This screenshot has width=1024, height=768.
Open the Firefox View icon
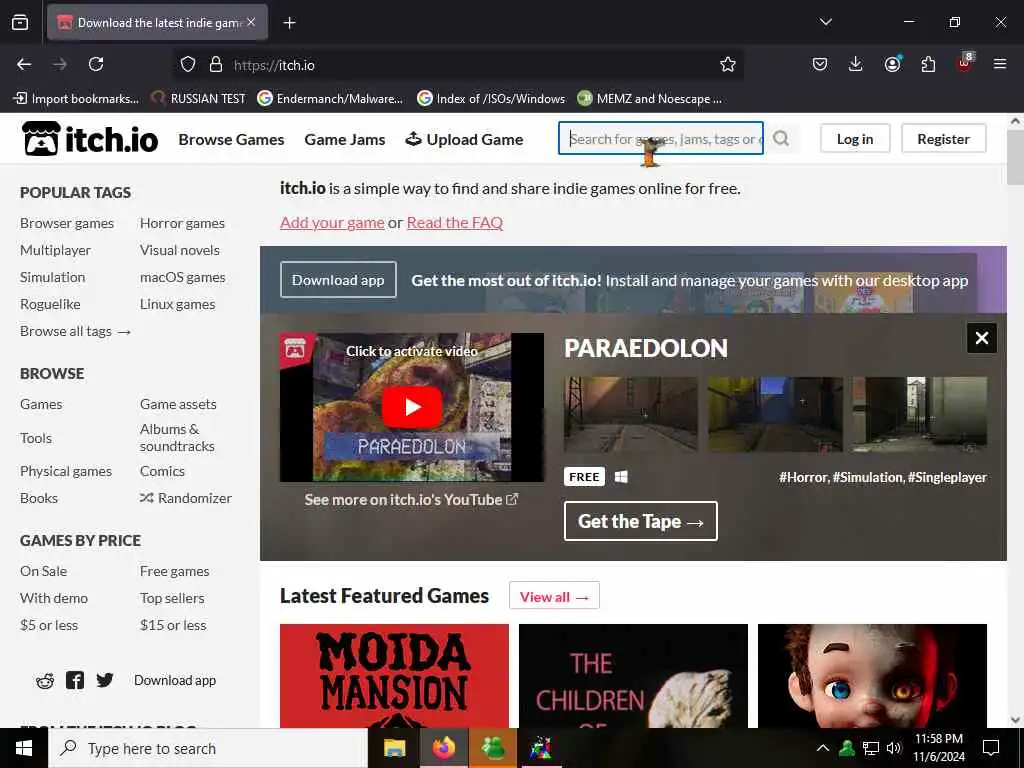click(x=20, y=23)
